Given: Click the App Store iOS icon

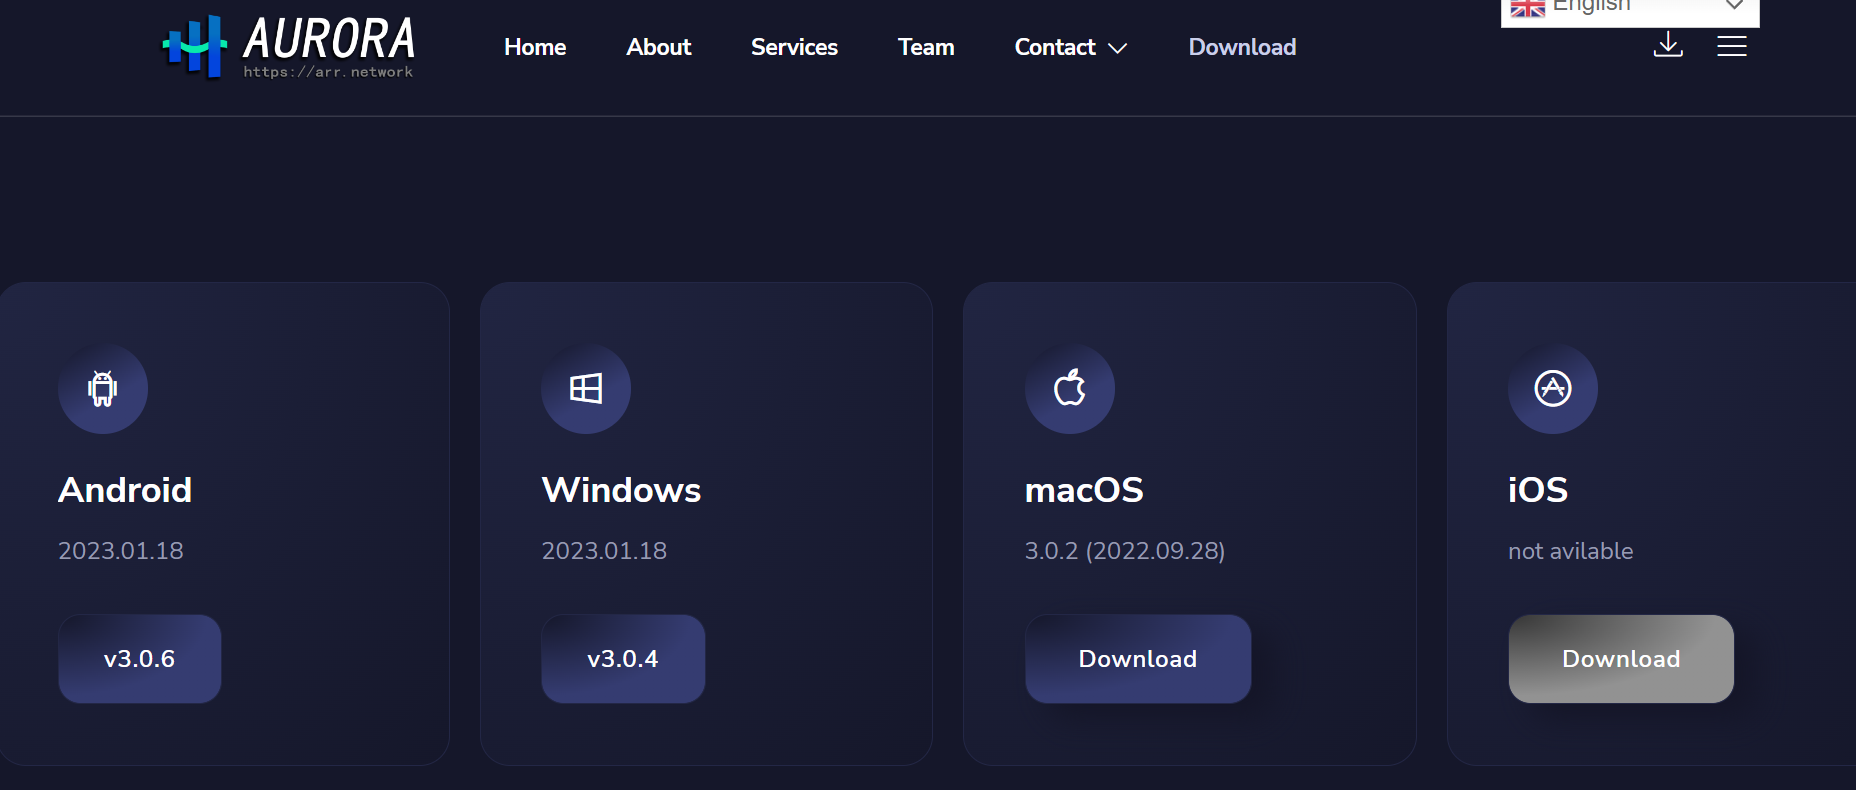Looking at the screenshot, I should click(1553, 389).
